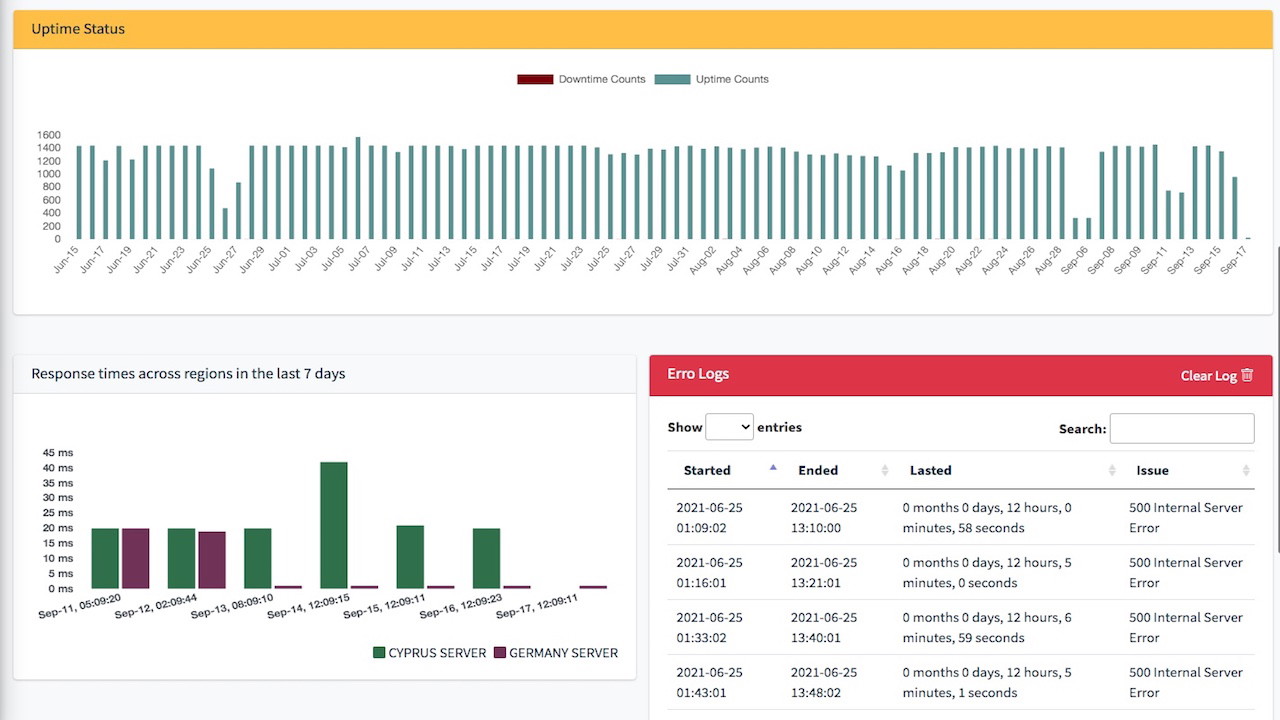Click the CYPRUS SERVER legend label
The width and height of the screenshot is (1280, 720).
(439, 653)
